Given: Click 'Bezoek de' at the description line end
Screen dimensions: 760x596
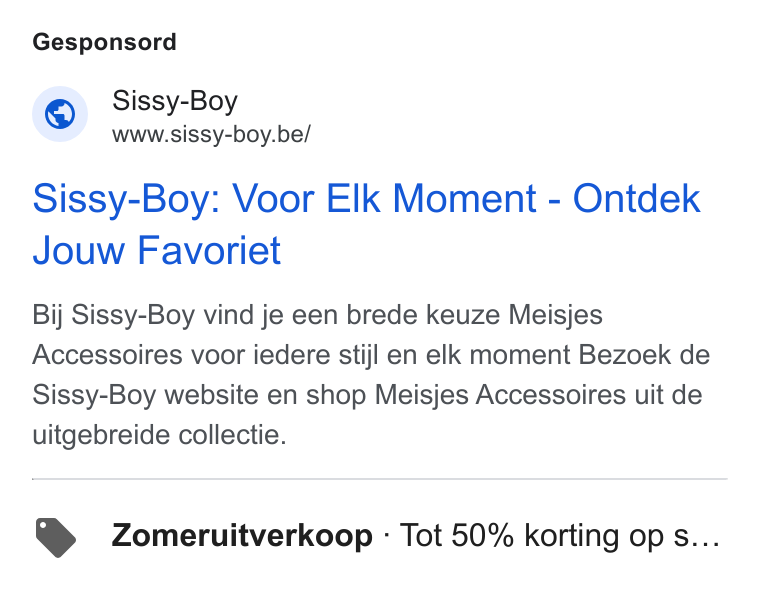Looking at the screenshot, I should 644,355.
